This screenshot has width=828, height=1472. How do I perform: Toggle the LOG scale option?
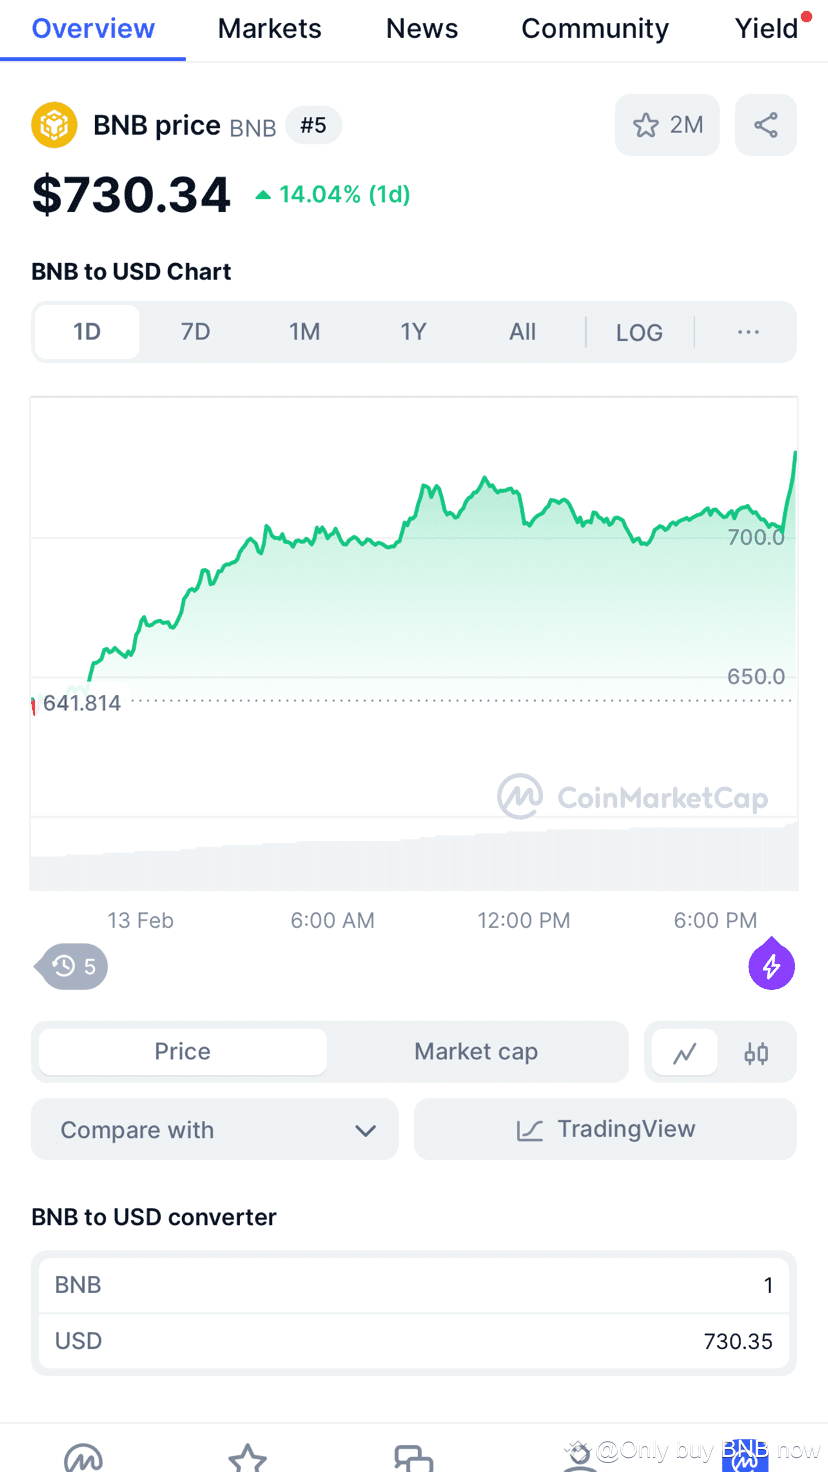tap(639, 333)
